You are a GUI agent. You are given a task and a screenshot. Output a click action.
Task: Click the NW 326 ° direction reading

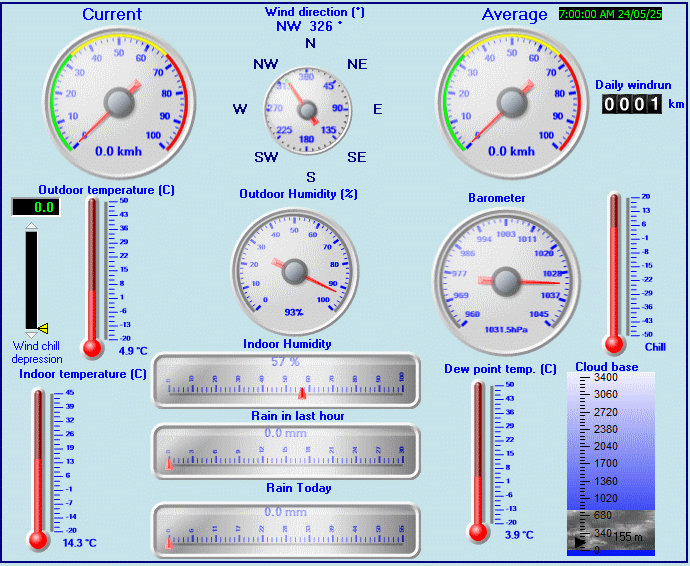click(x=309, y=26)
